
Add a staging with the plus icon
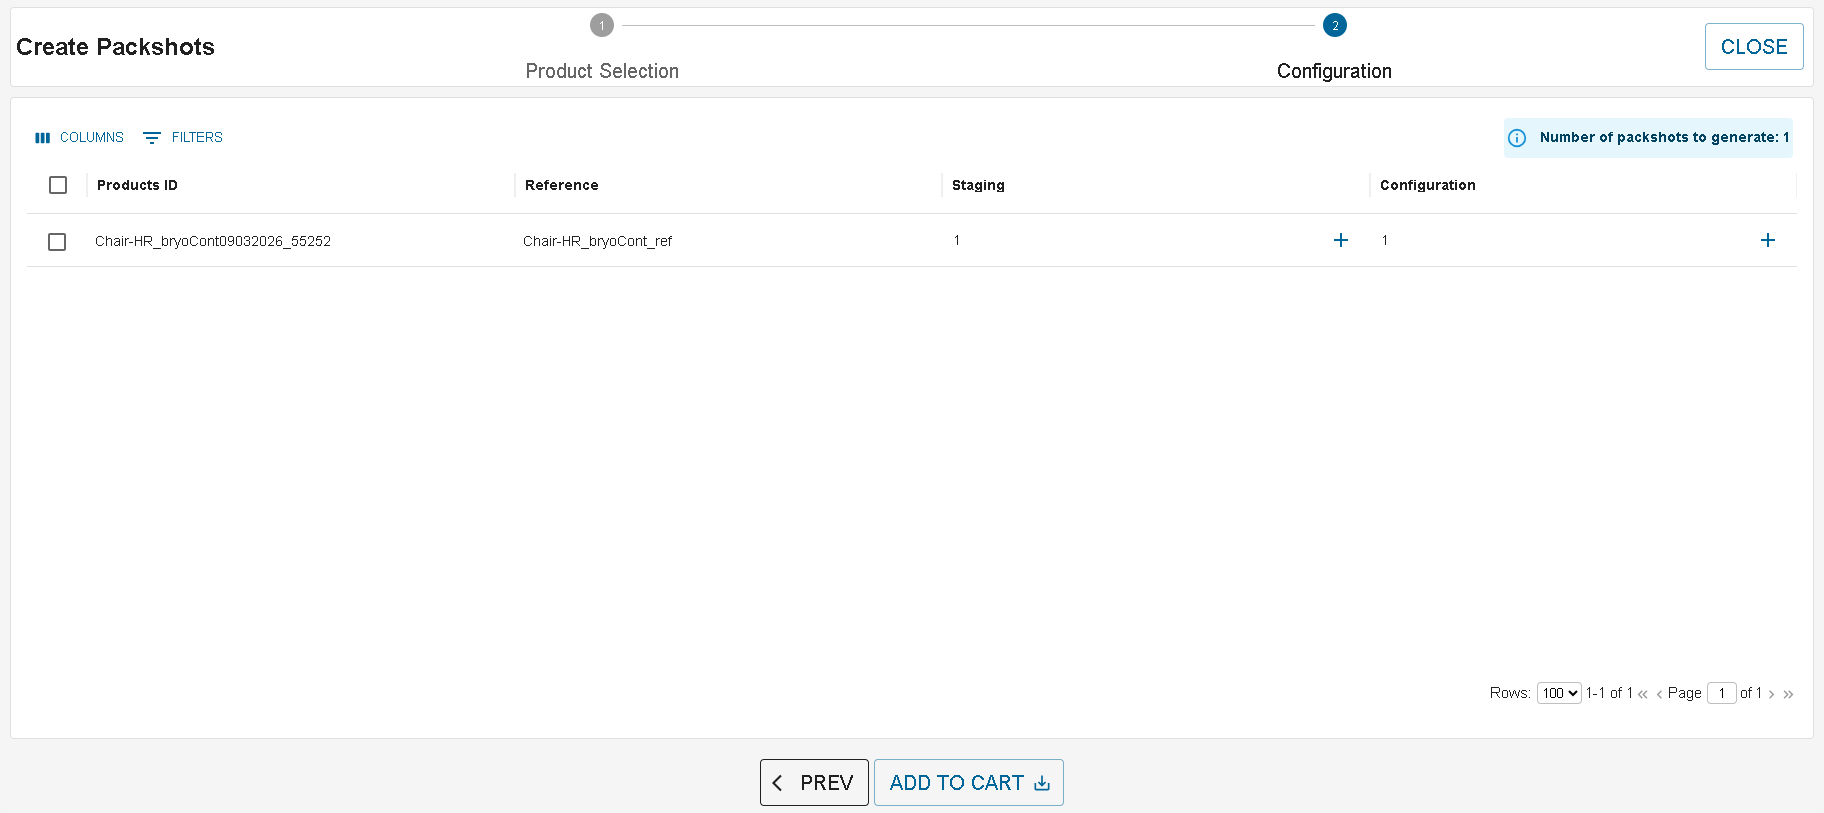[1340, 240]
